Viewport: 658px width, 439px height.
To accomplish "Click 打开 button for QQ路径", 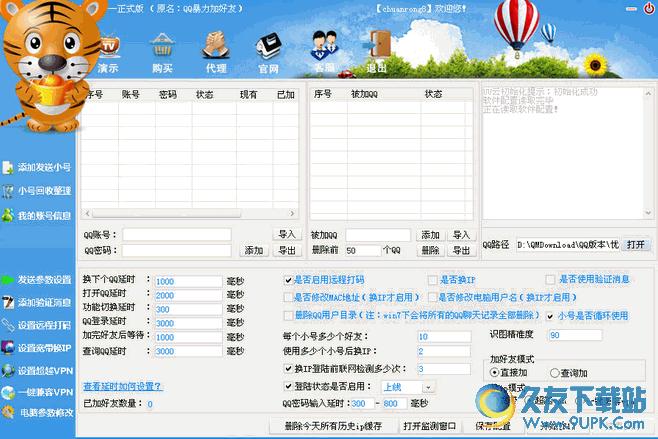I will [x=636, y=245].
